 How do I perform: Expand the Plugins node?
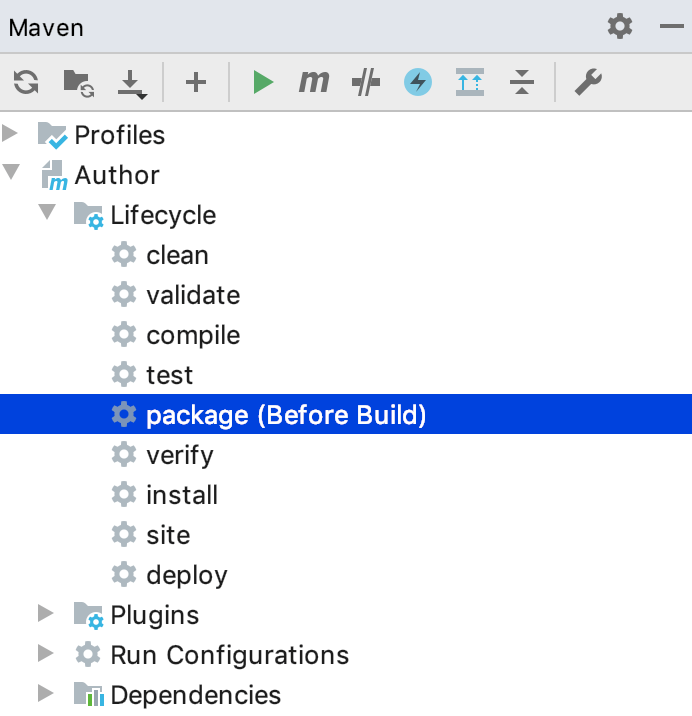coord(46,613)
